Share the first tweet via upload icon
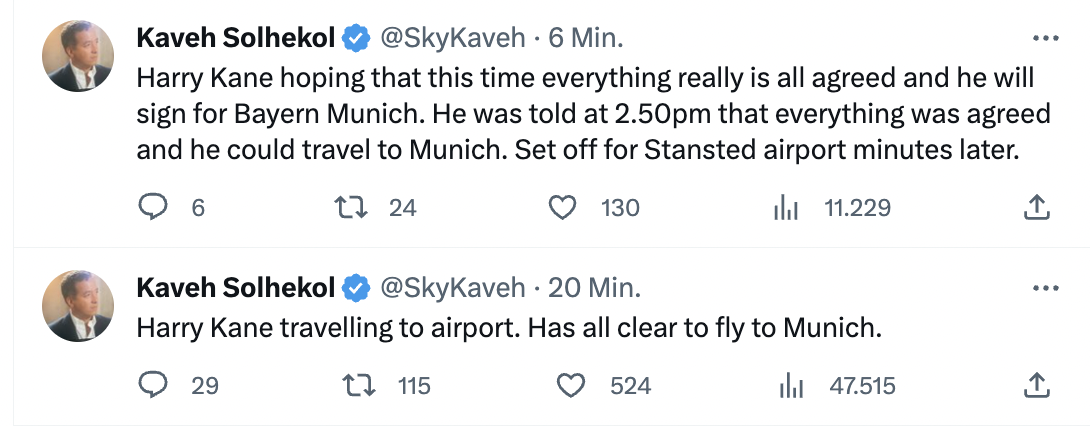Screen dimensions: 1090x426 point(1037,207)
